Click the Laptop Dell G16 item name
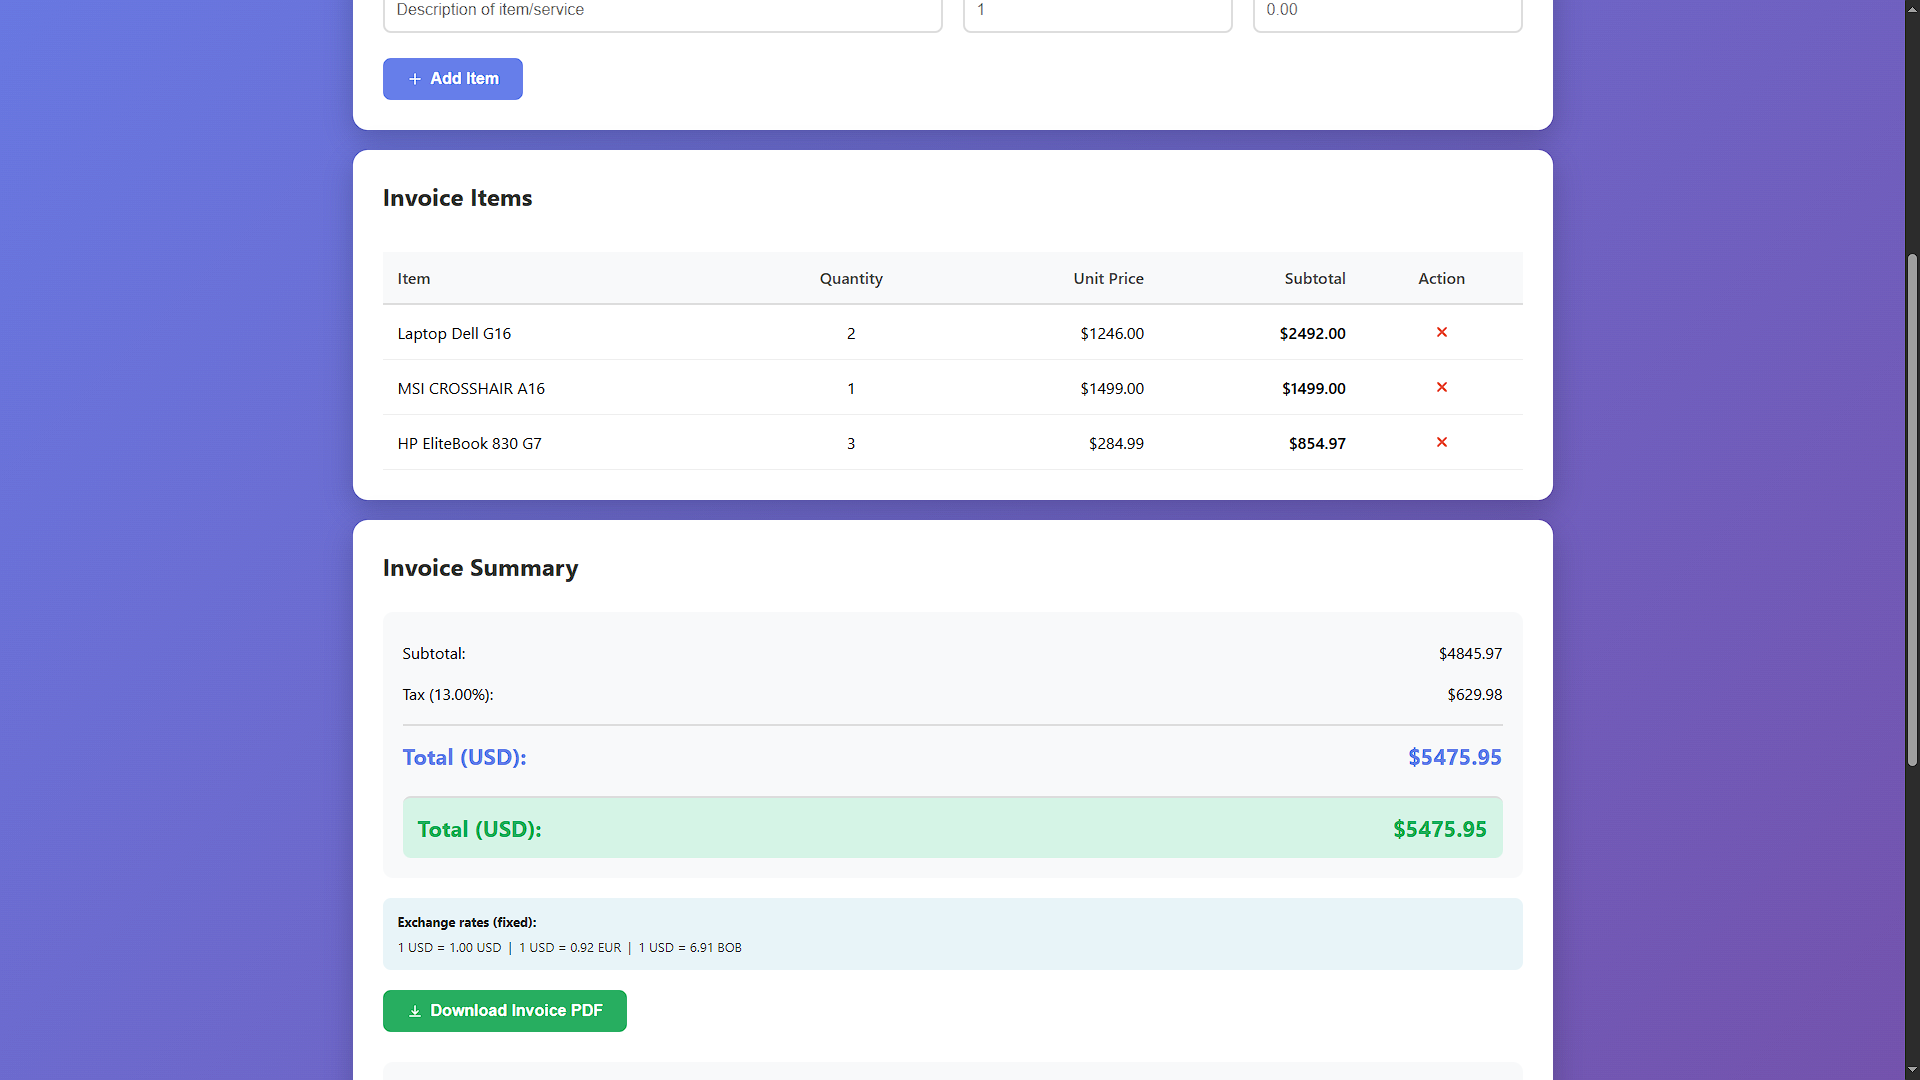The image size is (1920, 1080). click(454, 334)
